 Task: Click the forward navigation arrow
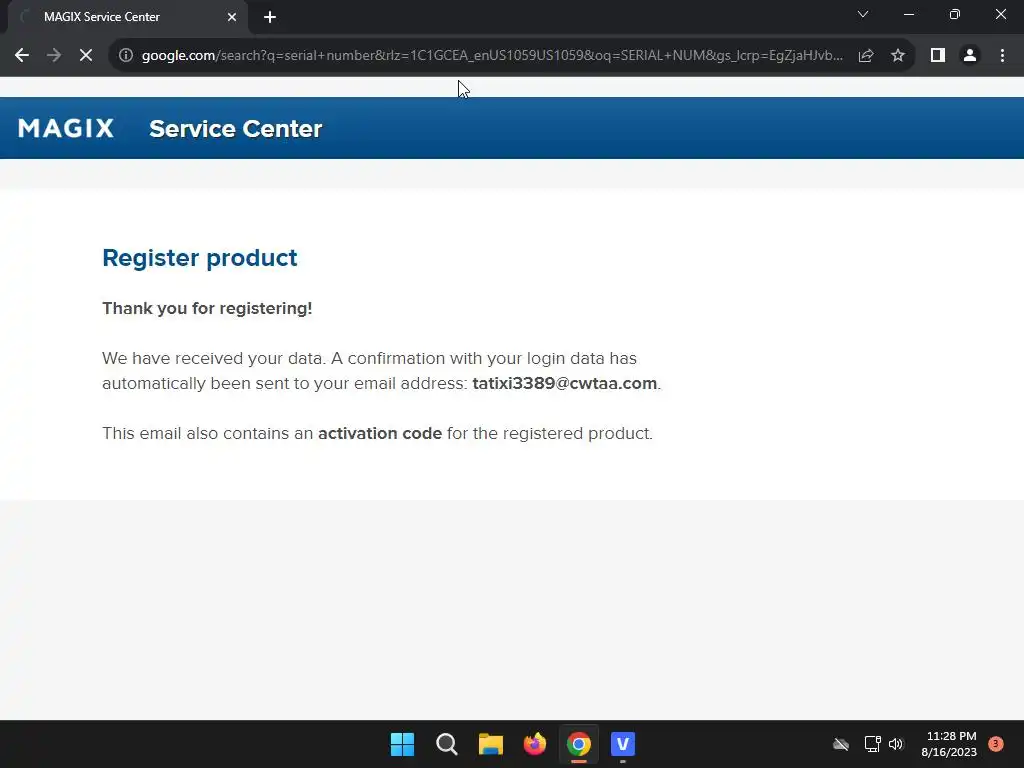54,56
